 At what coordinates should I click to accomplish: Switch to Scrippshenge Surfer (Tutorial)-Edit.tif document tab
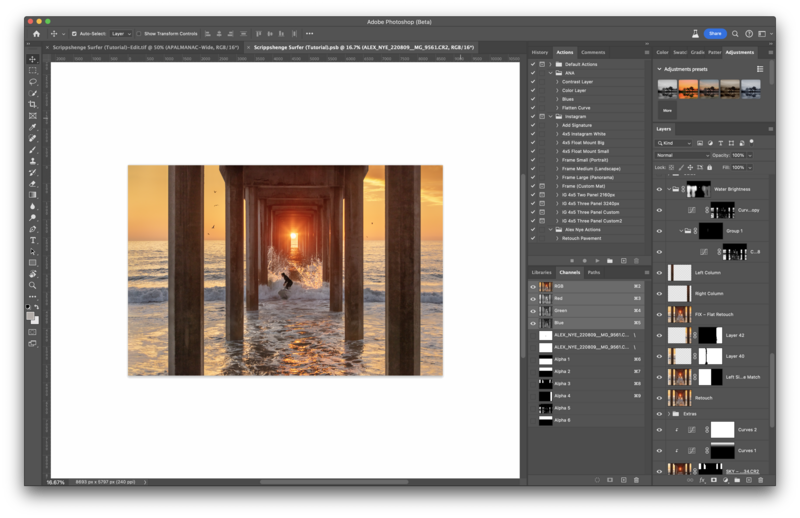[x=145, y=47]
